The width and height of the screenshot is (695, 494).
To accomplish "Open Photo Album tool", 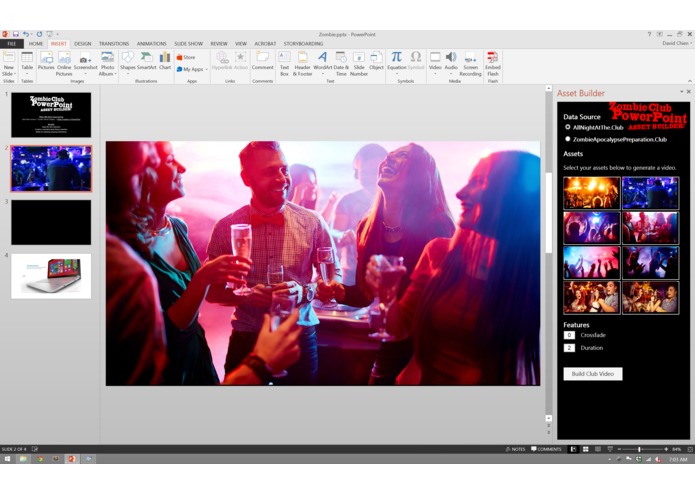I will click(107, 63).
